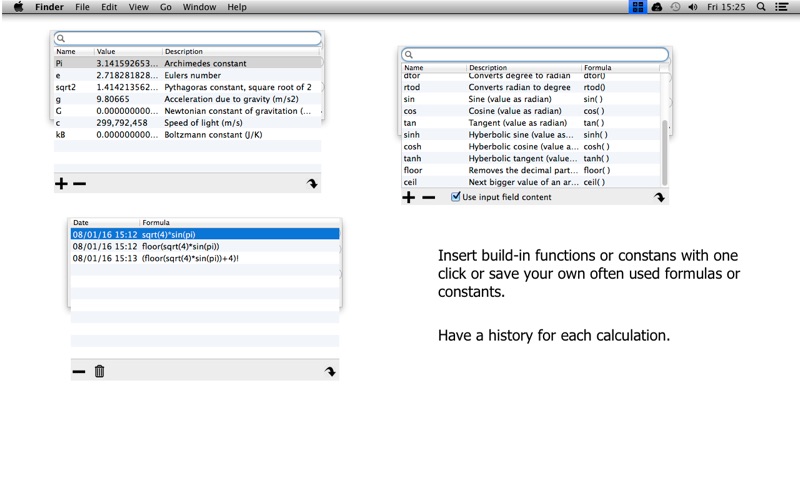Select history entry (floor(sqrt(4)*sin(pi))+4)!
The image size is (800, 500).
205,258
